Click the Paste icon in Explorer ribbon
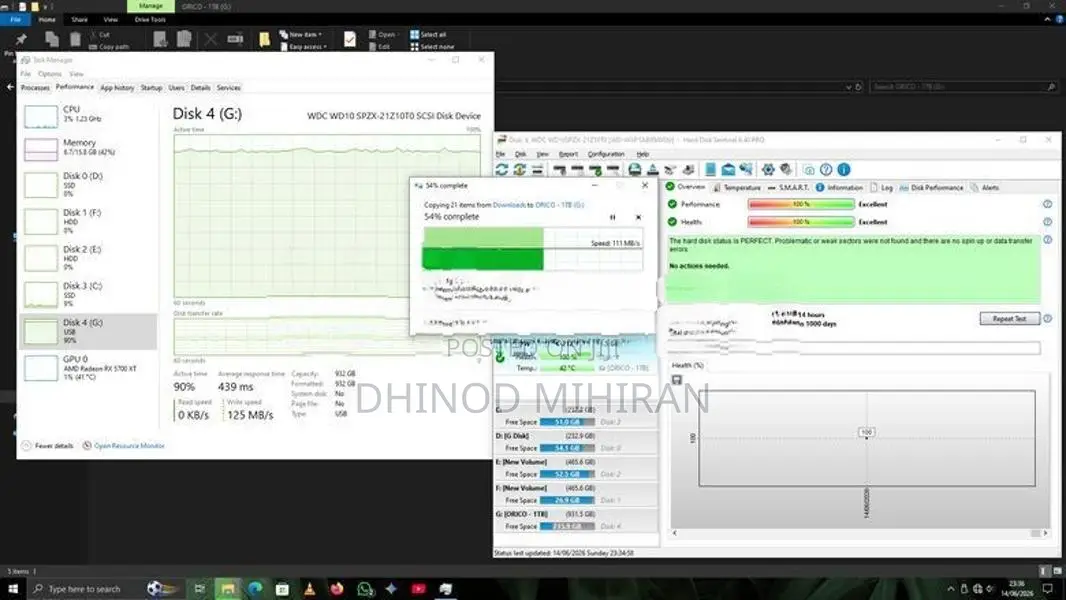The height and width of the screenshot is (600, 1066). pos(75,39)
